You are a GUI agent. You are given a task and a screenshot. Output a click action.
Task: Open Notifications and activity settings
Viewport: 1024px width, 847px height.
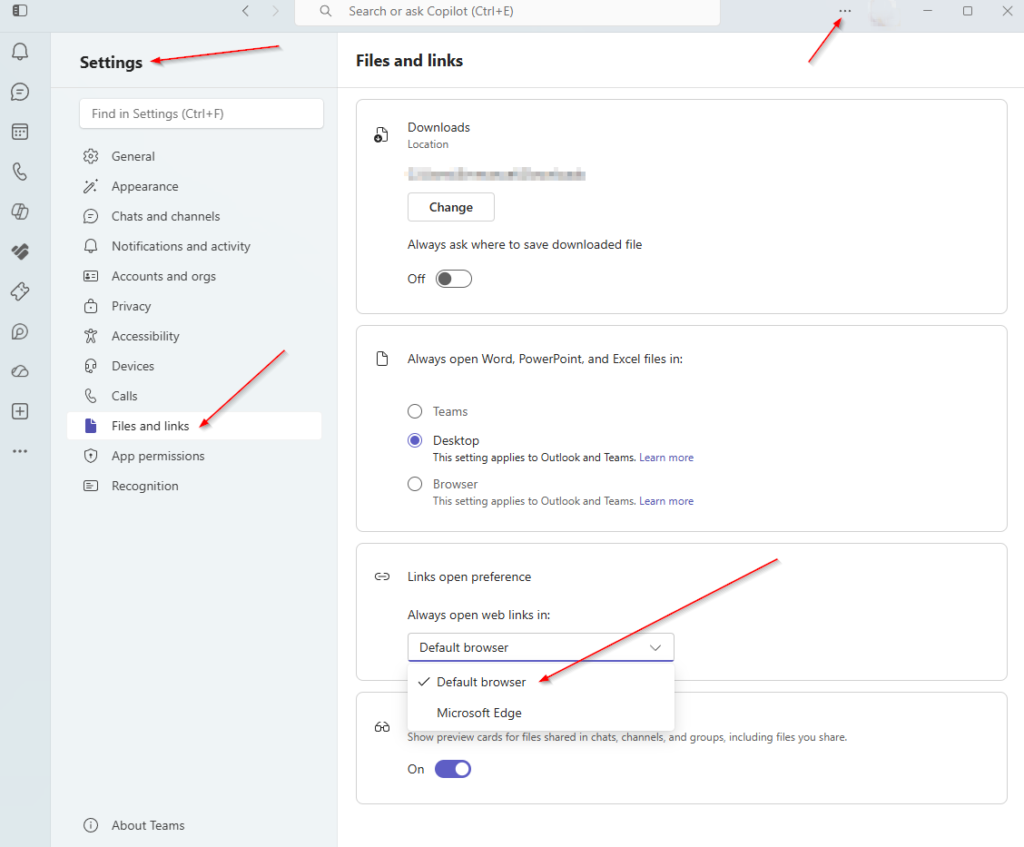click(195, 246)
